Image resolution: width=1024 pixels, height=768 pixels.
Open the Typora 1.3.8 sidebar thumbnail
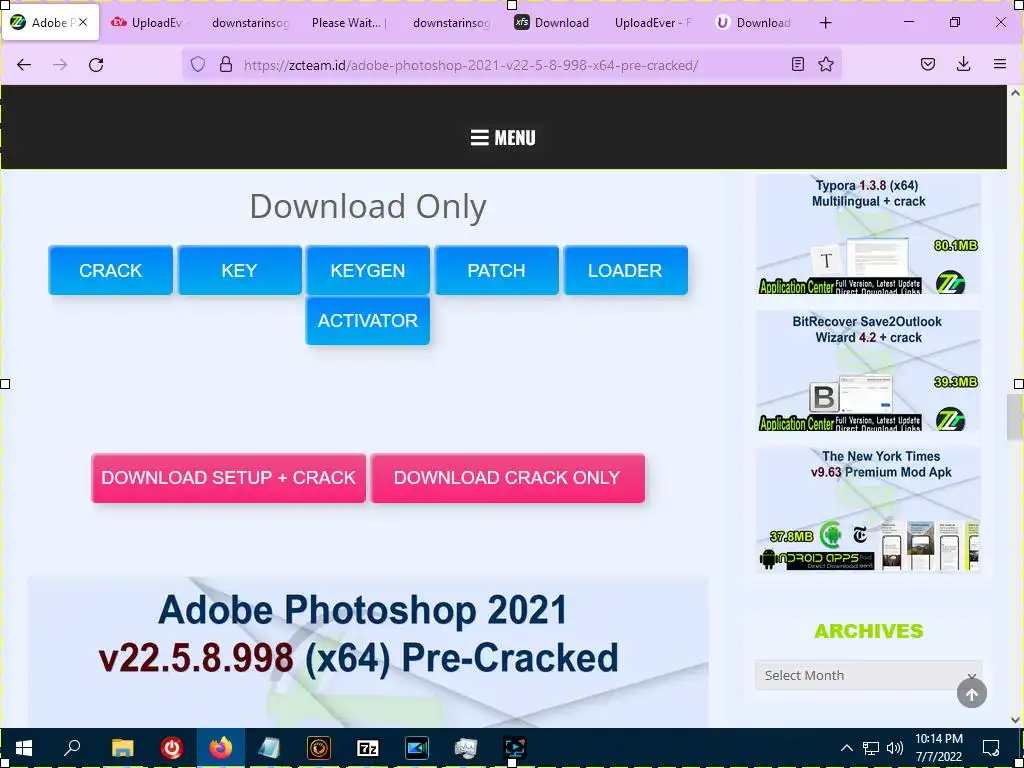868,234
